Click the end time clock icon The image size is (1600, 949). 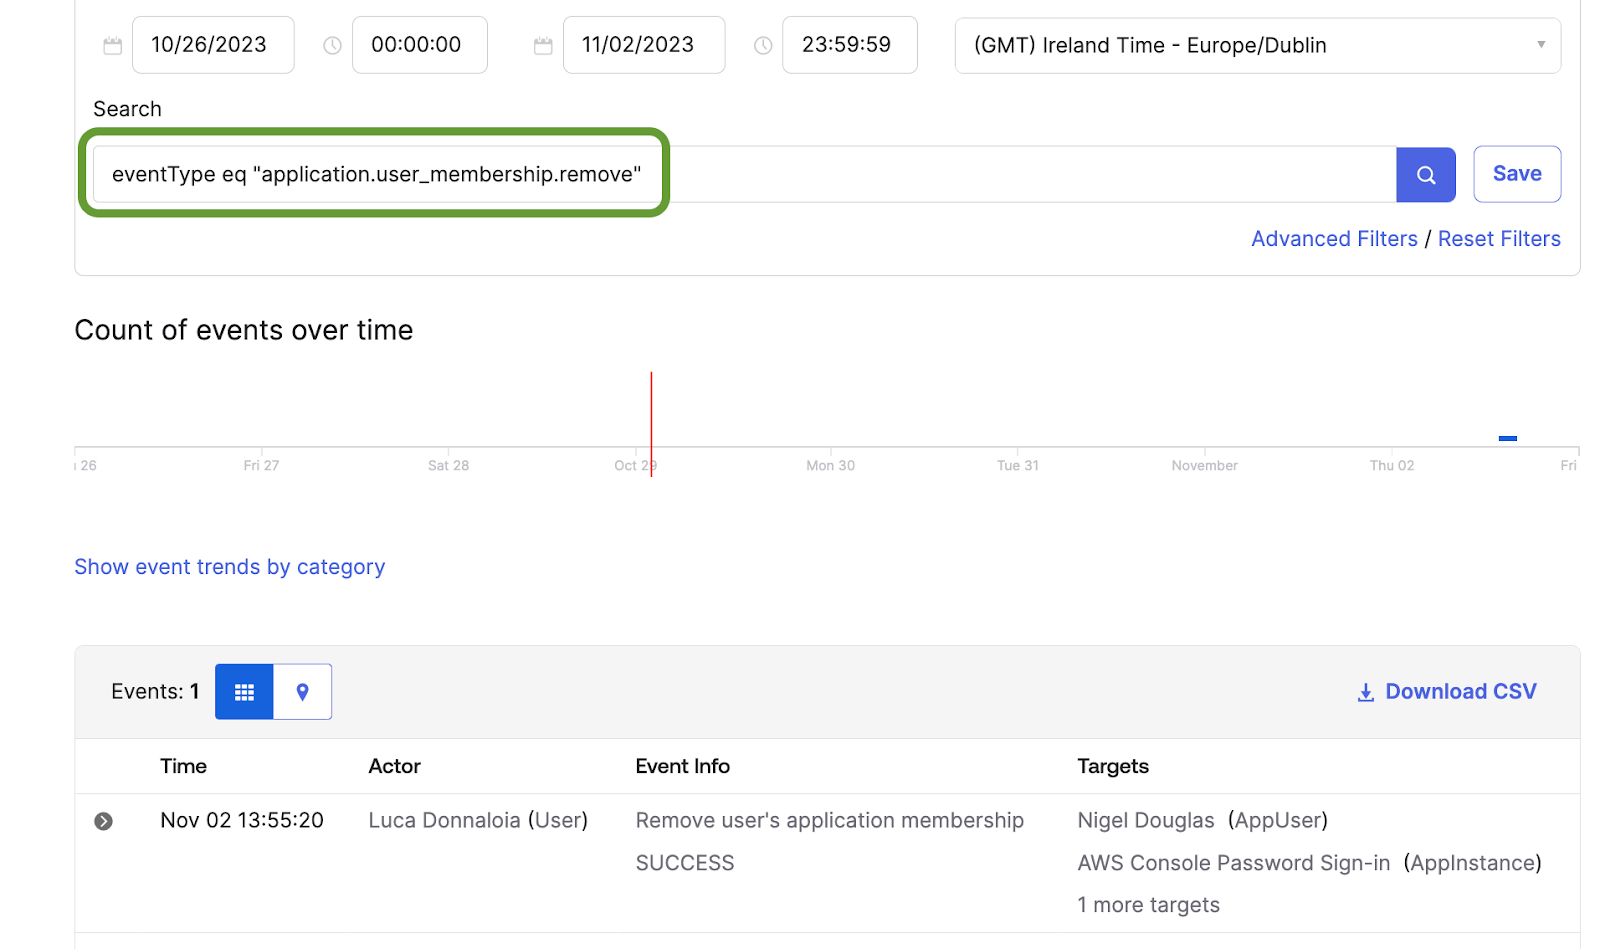pos(763,46)
